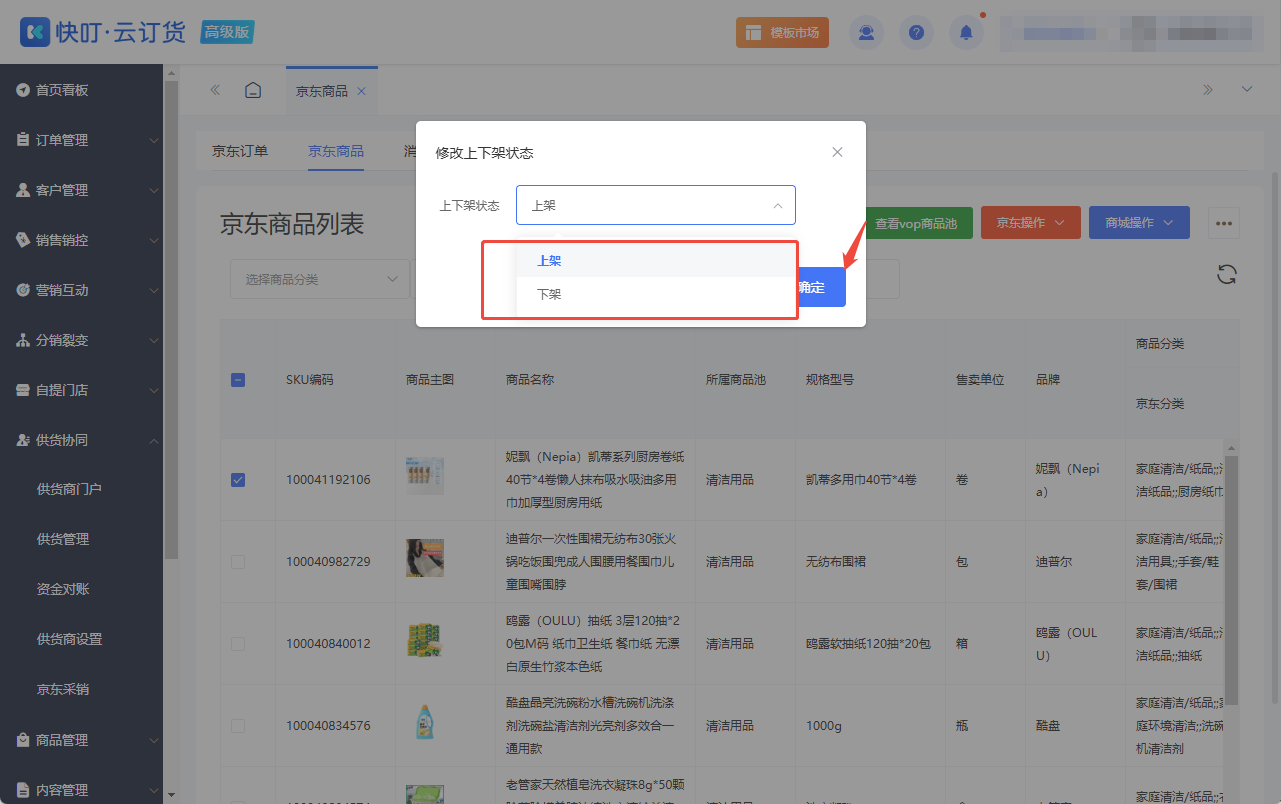Click the 客户管理 person icon
Viewport: 1281px width, 804px height.
pyautogui.click(x=23, y=190)
